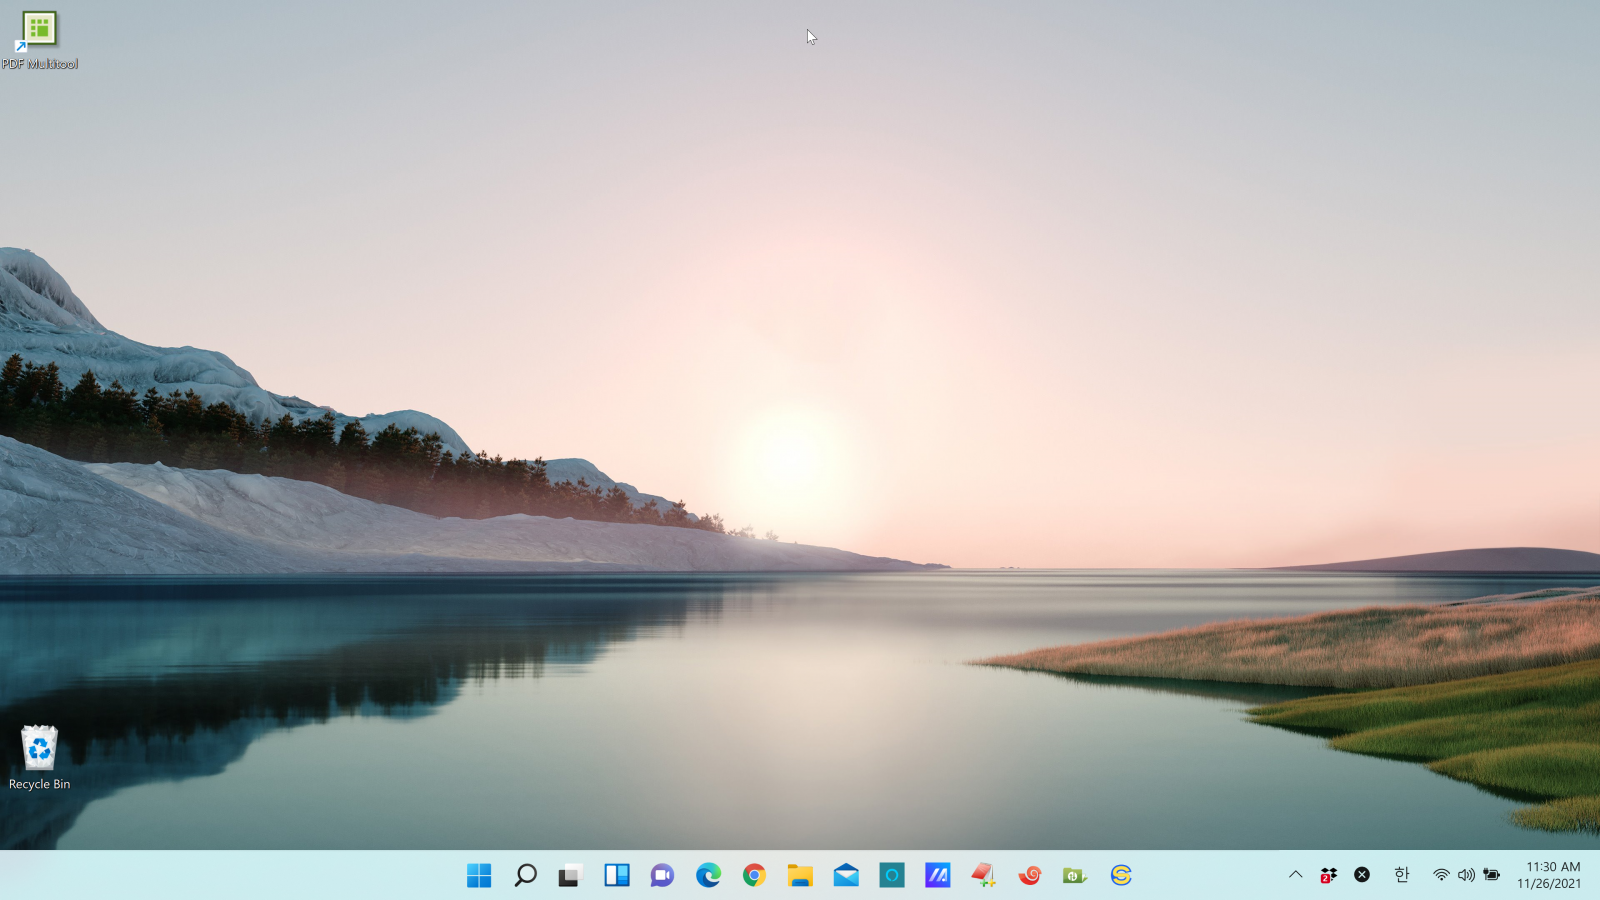Expand the hidden system tray icons chevron
This screenshot has height=900, width=1600.
tap(1295, 875)
